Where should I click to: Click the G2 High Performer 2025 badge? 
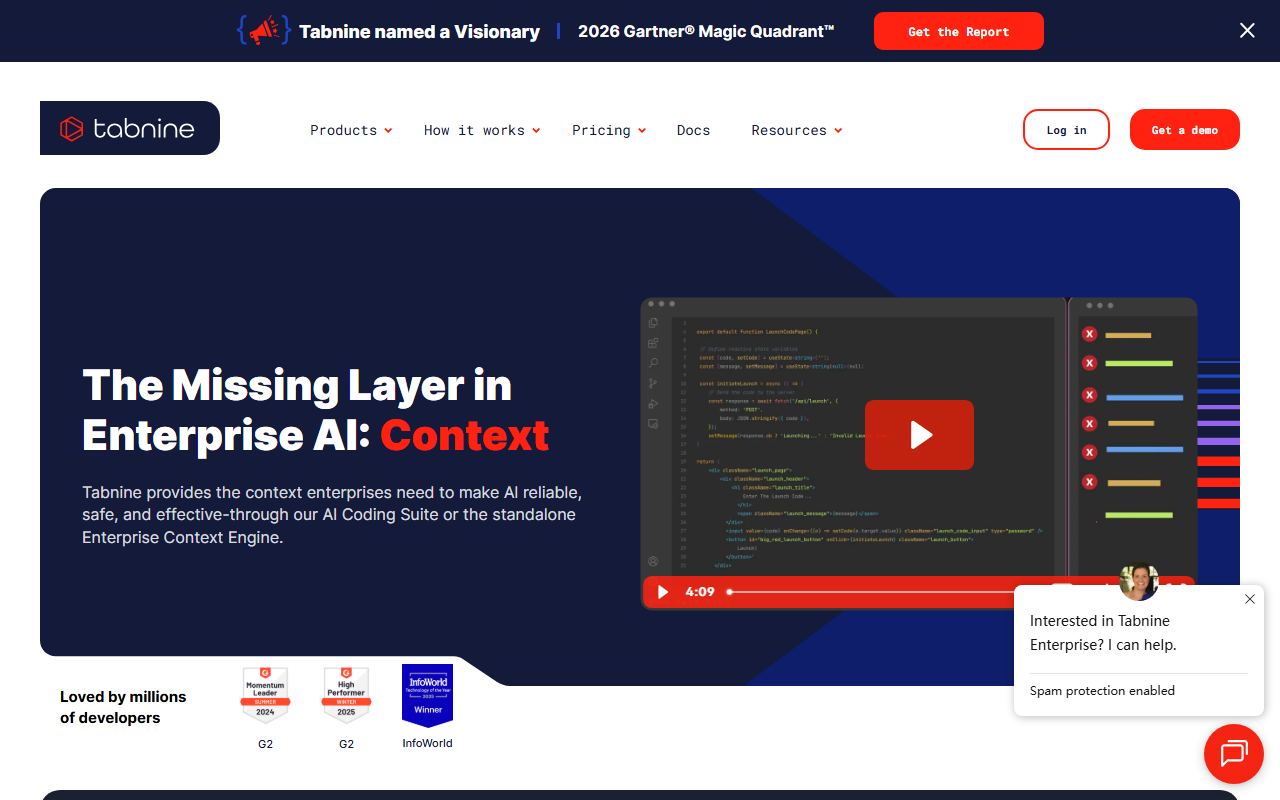click(346, 696)
